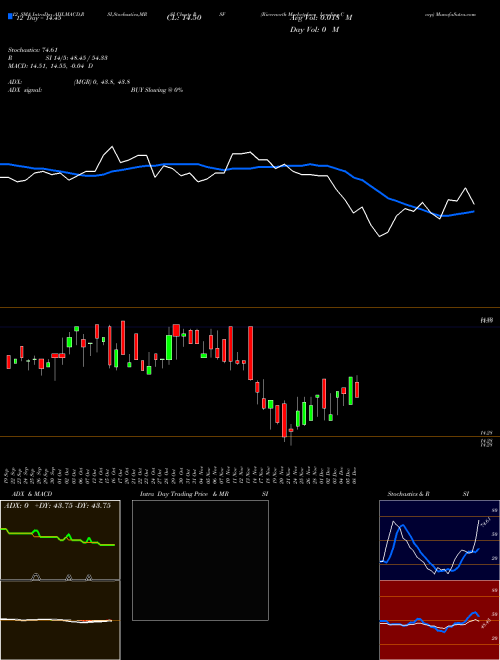Select the last red candlestick on price chart
Screen dimensions: 500x660
pos(357,389)
